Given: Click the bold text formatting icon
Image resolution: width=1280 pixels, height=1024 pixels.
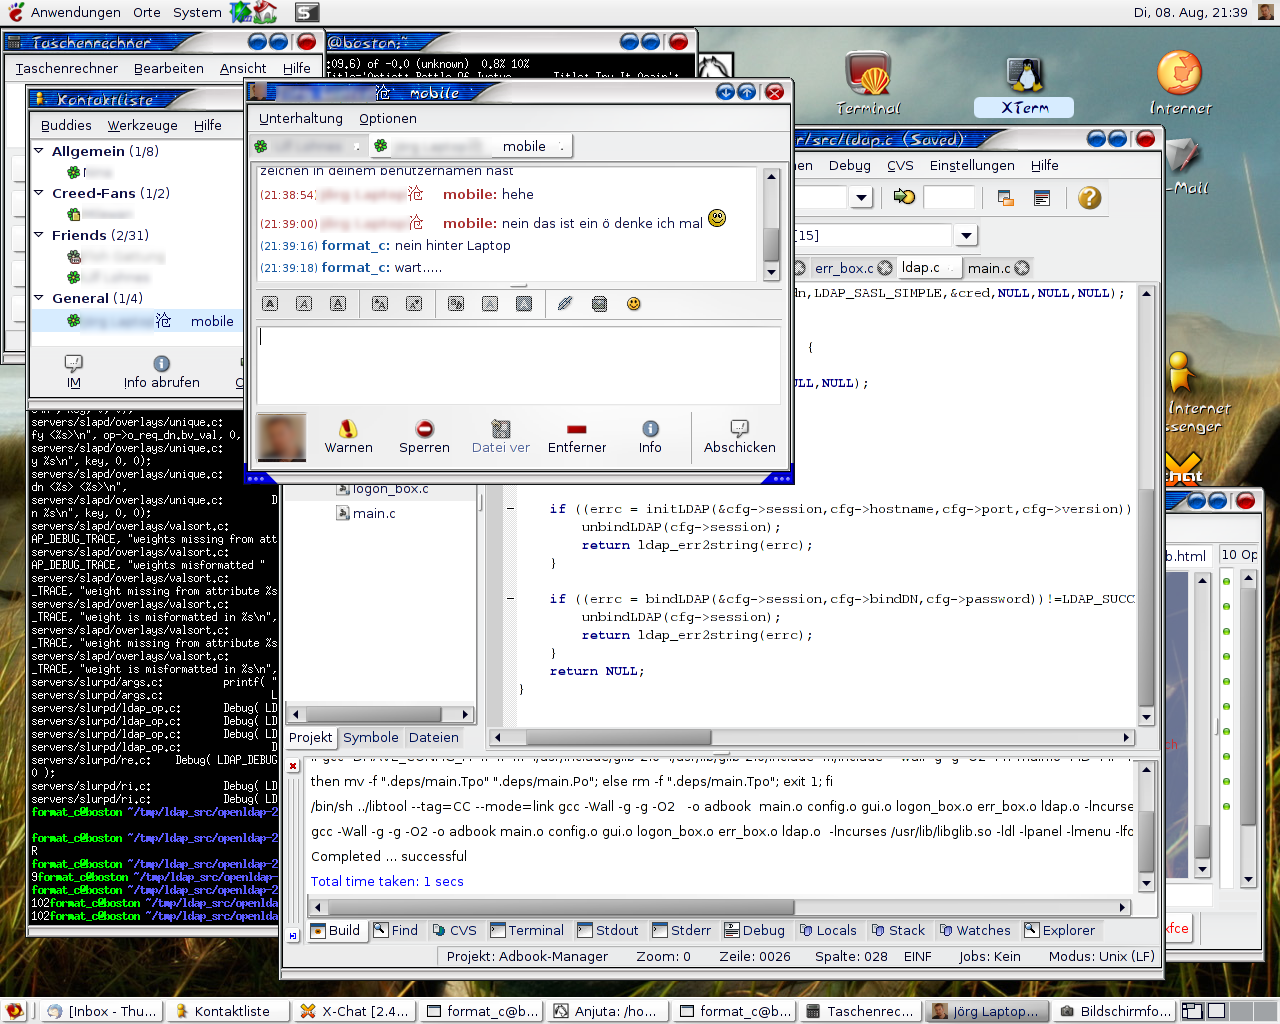Looking at the screenshot, I should tap(270, 304).
